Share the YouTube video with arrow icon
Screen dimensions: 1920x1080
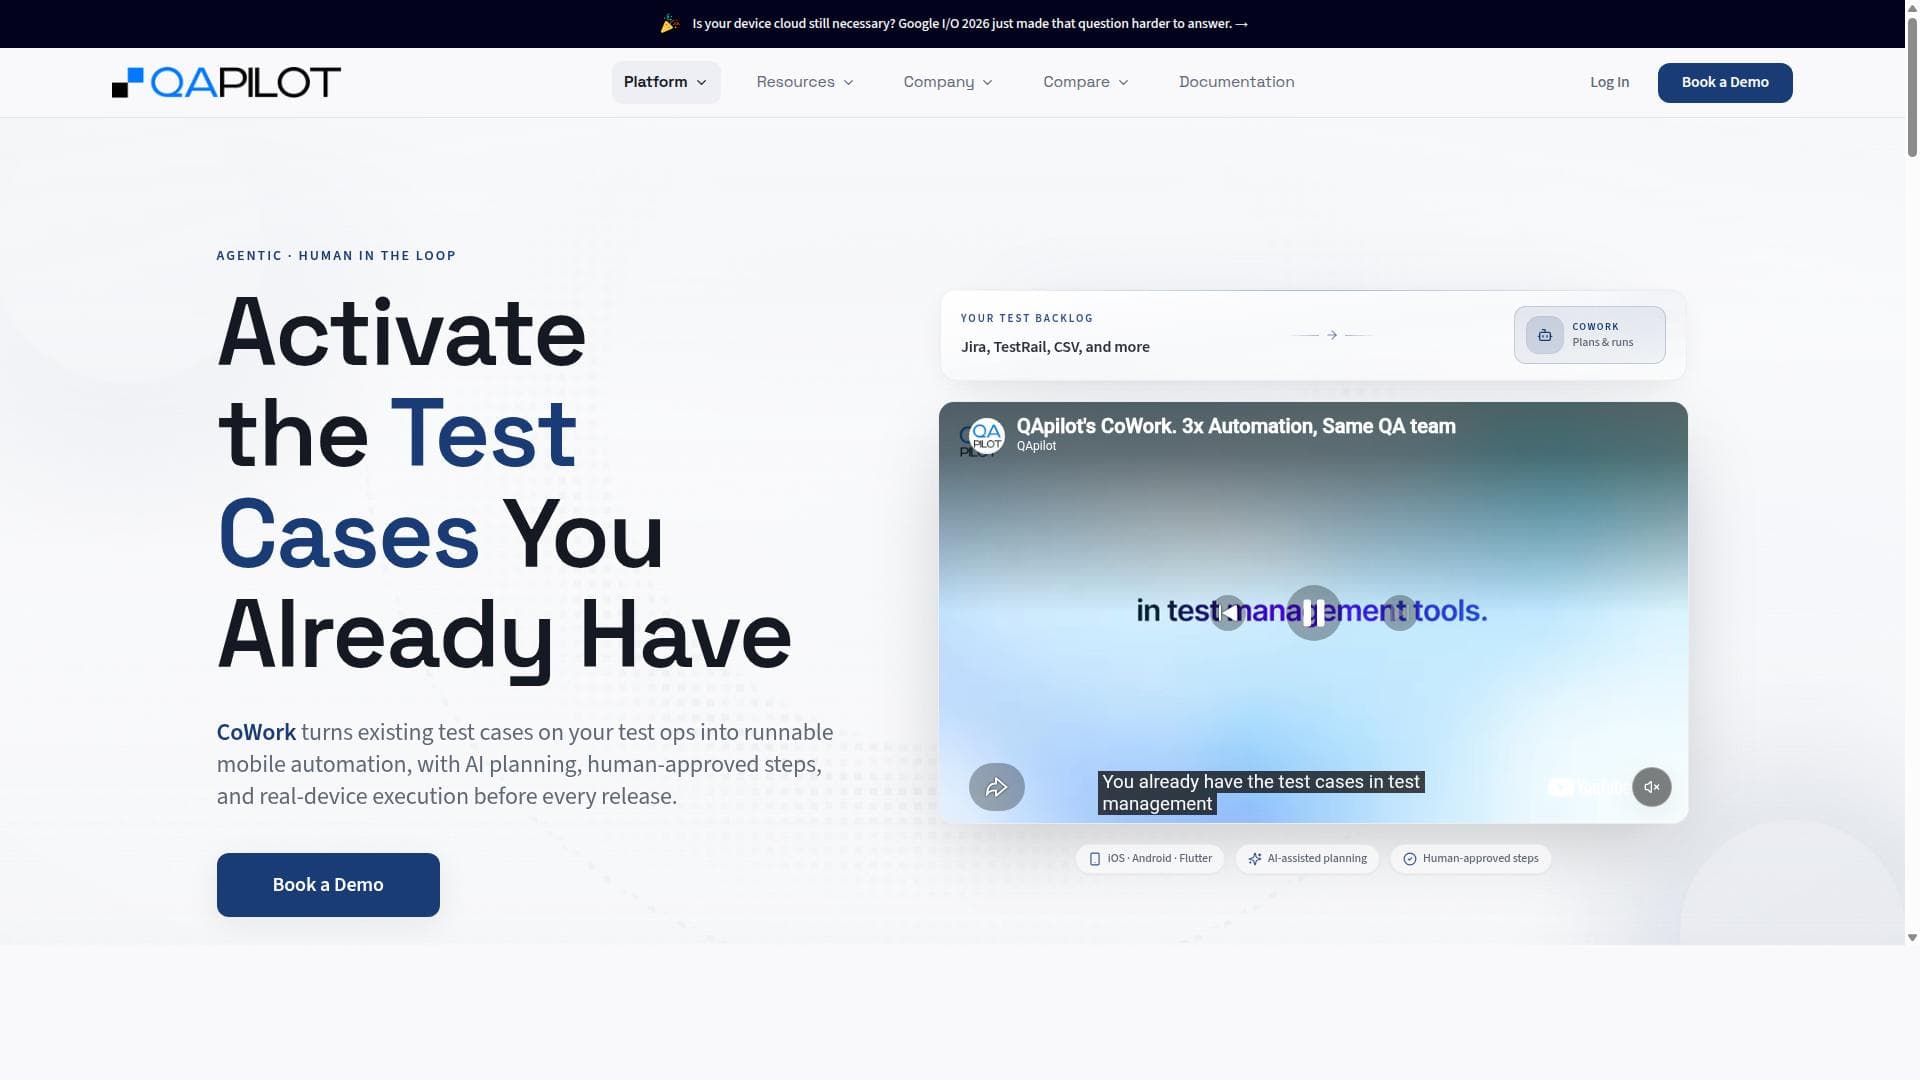[x=996, y=787]
